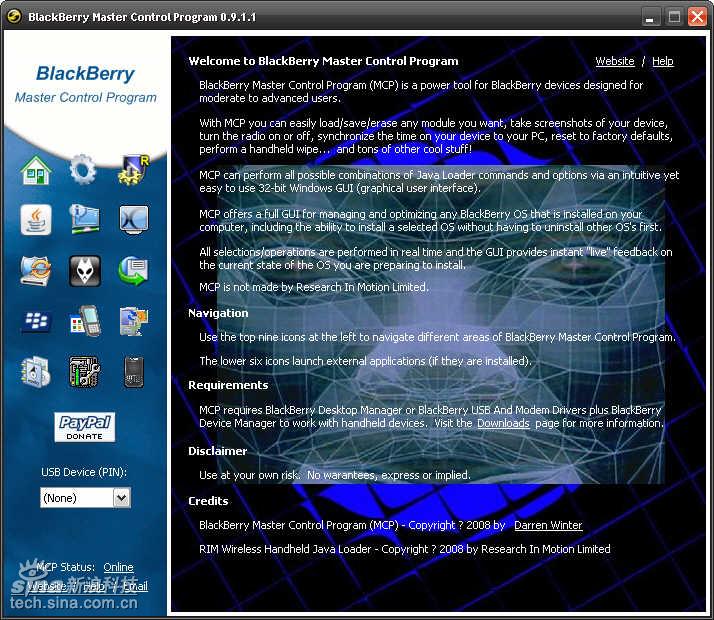Launch the handheld with Windows flag icon

85,321
